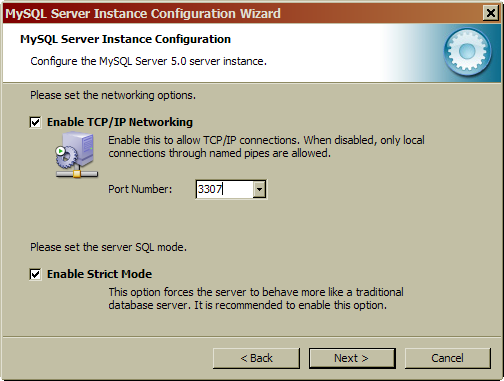The width and height of the screenshot is (504, 381).
Task: Click the strict mode description text
Action: tap(256, 299)
